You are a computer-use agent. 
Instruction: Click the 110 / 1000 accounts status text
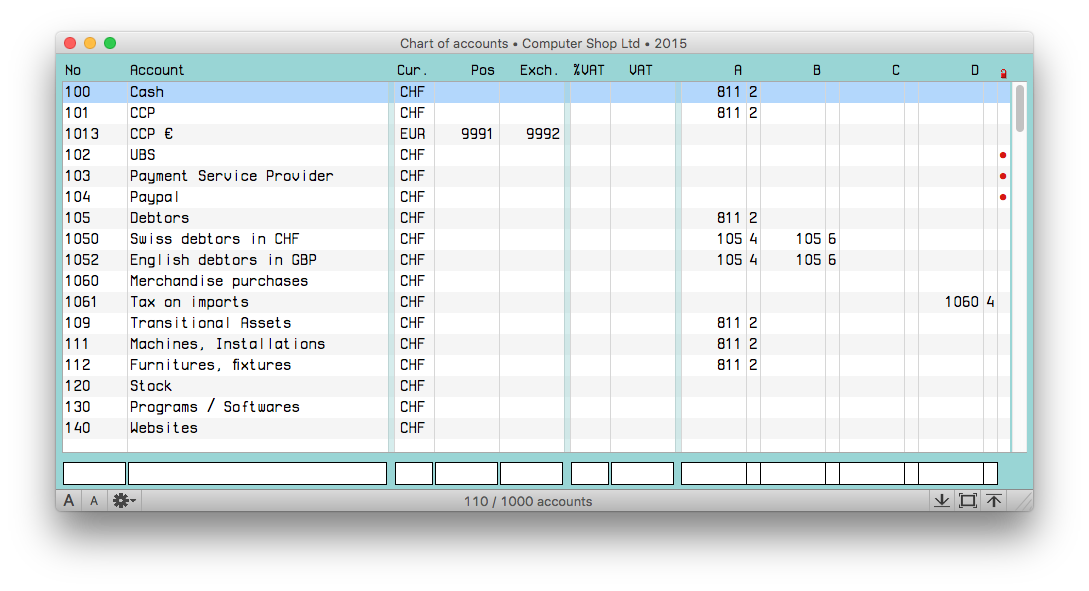click(x=528, y=501)
